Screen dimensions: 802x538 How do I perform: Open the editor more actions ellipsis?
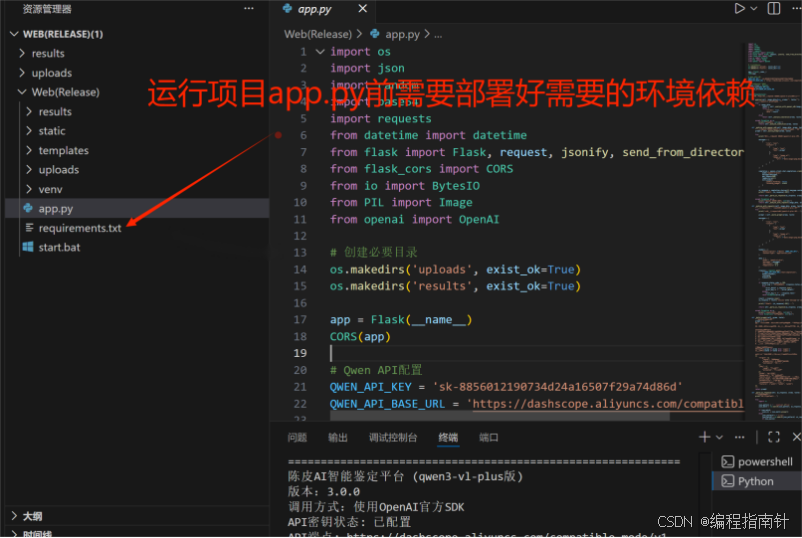[796, 8]
